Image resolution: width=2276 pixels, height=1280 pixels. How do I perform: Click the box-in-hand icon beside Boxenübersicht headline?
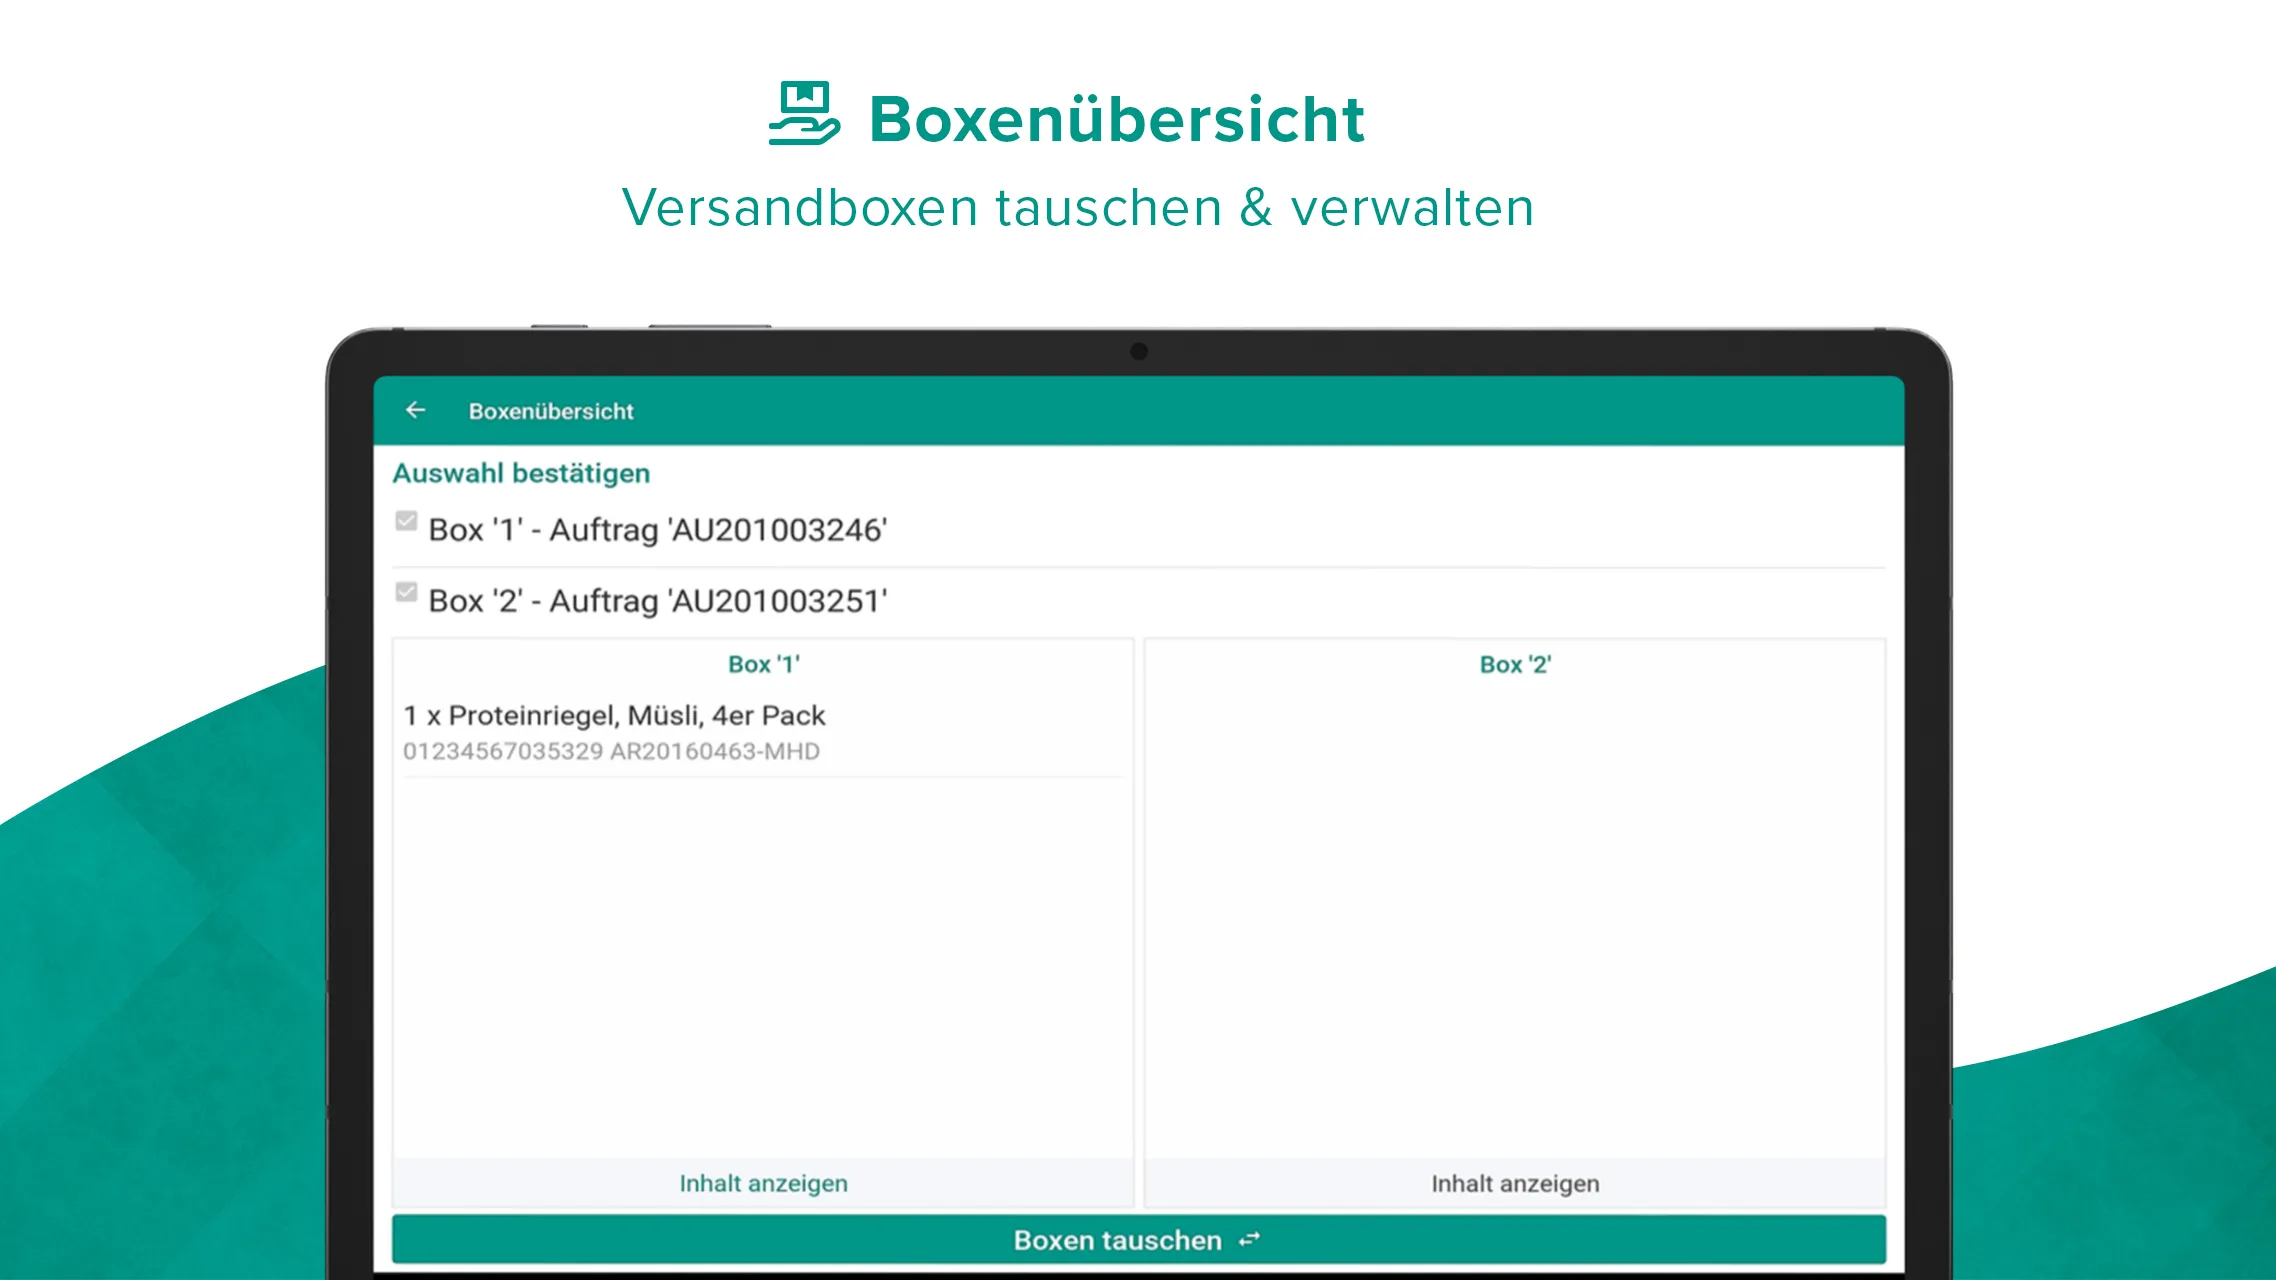coord(804,114)
